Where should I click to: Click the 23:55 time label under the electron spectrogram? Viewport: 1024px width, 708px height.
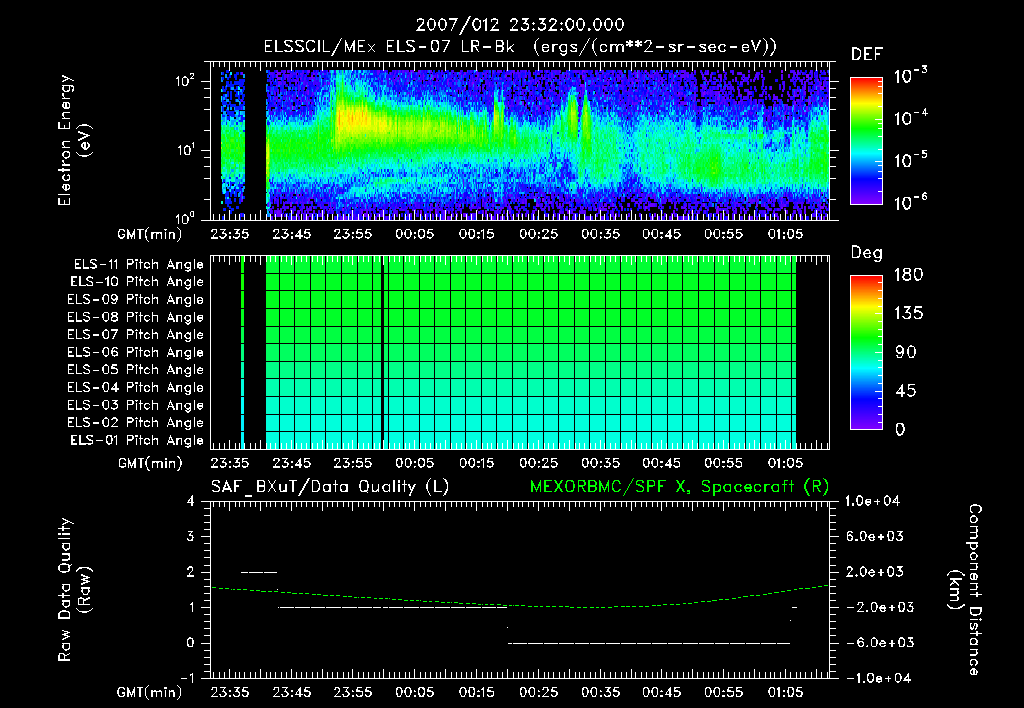(x=353, y=234)
